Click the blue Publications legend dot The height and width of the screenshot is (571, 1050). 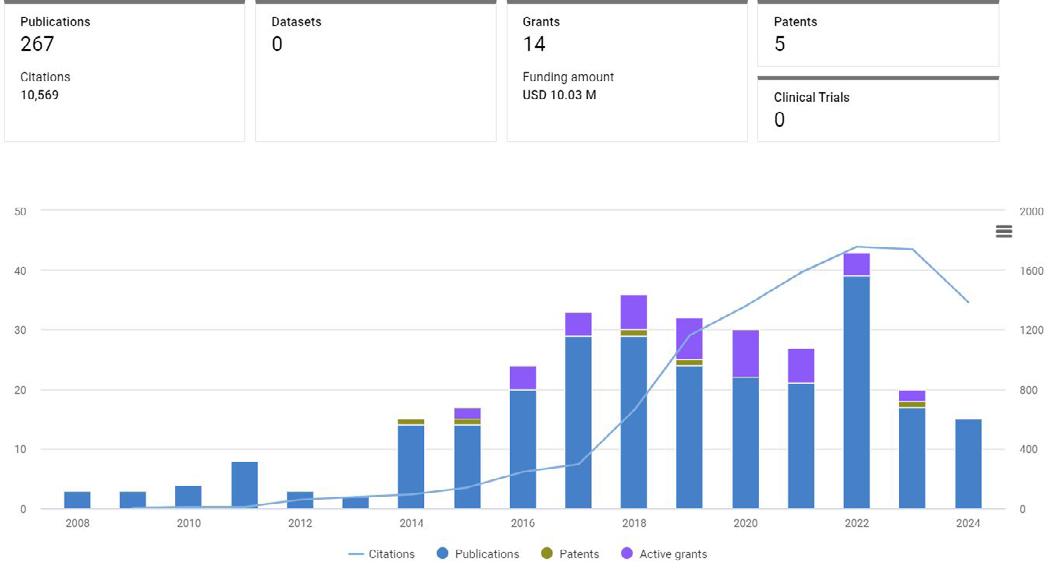(x=443, y=554)
